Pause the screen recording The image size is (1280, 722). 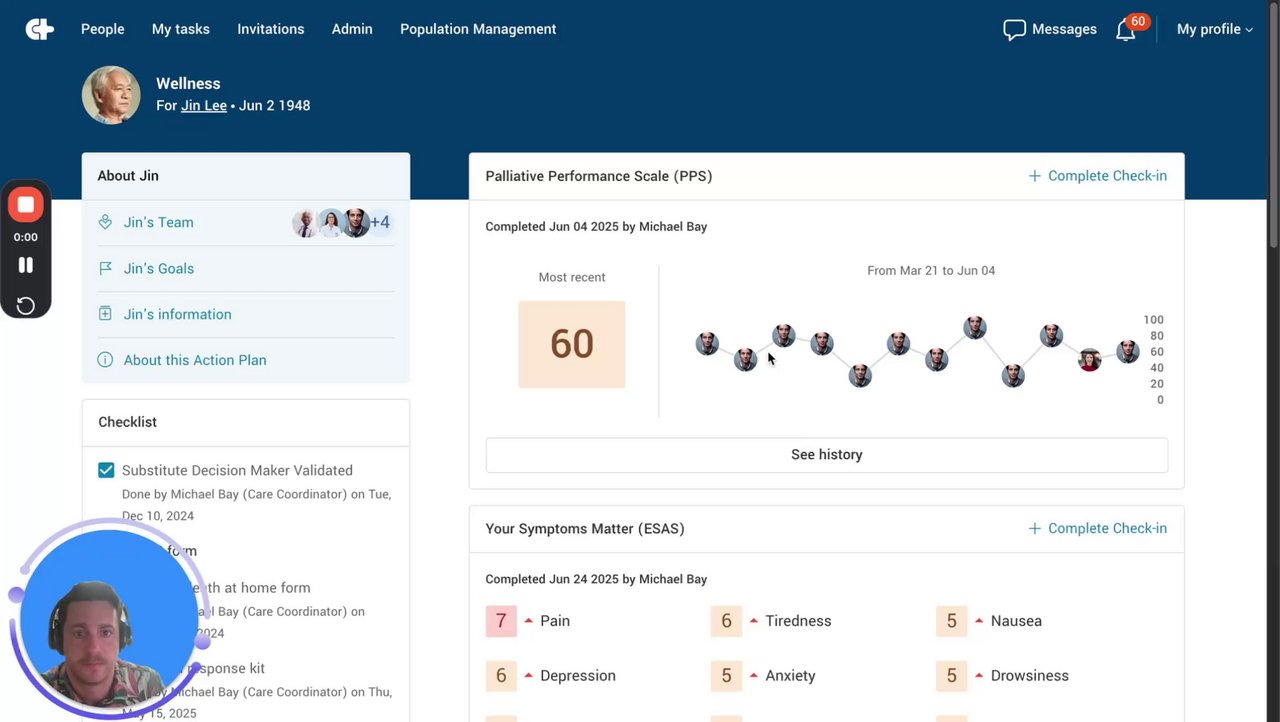tap(26, 265)
